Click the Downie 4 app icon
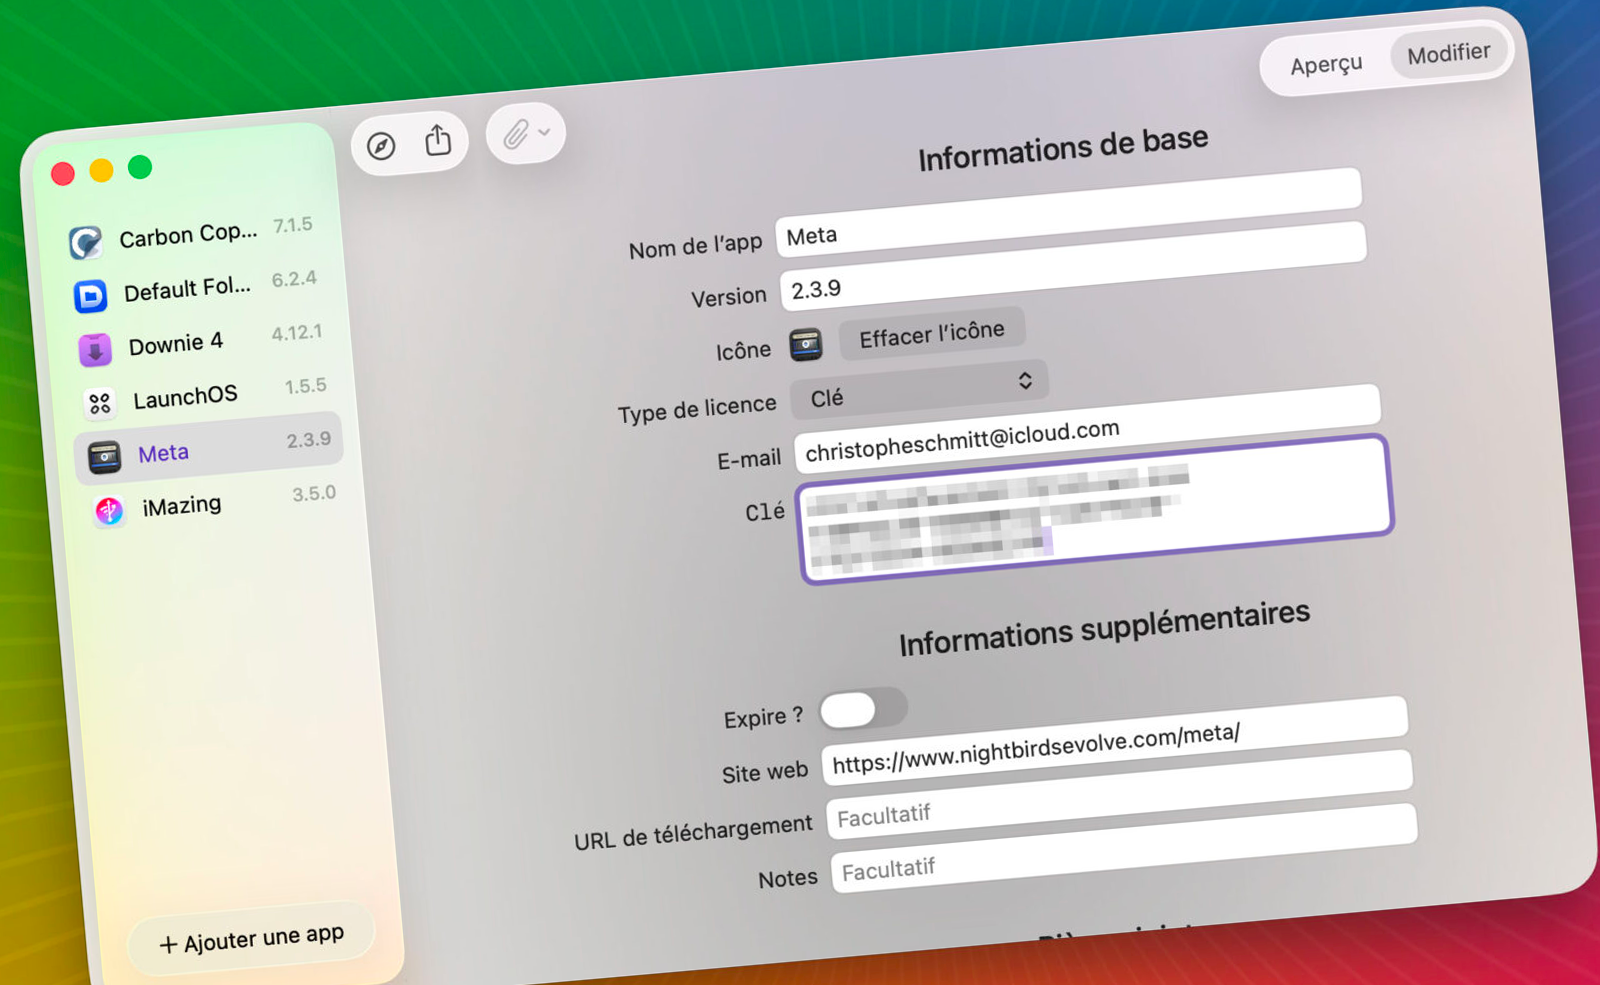 click(94, 350)
